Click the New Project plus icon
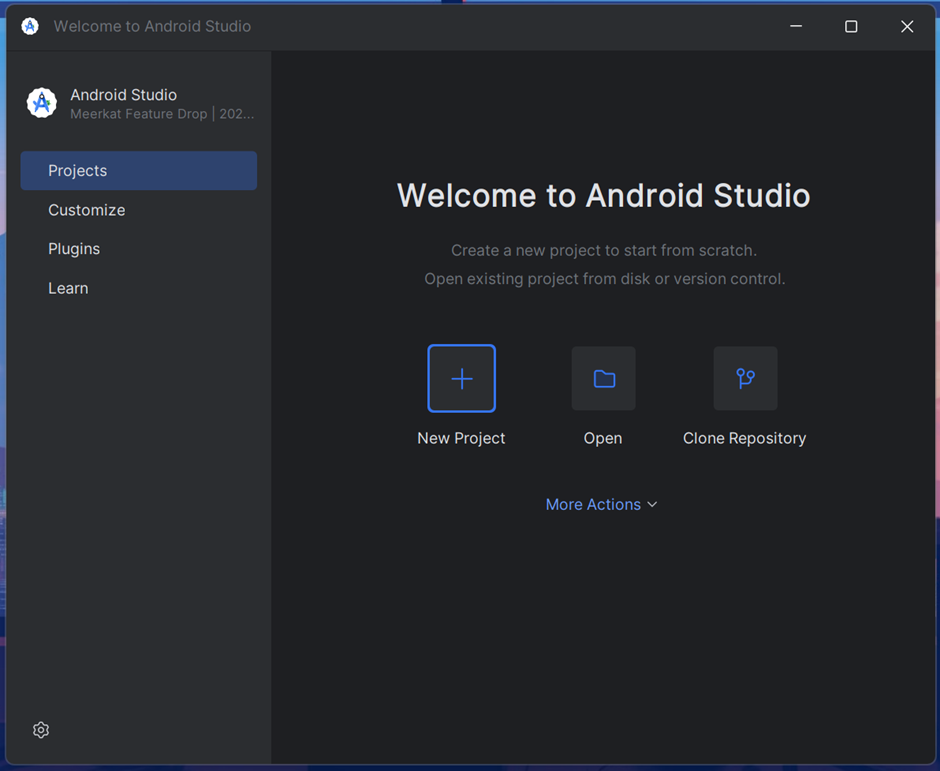 pyautogui.click(x=462, y=378)
